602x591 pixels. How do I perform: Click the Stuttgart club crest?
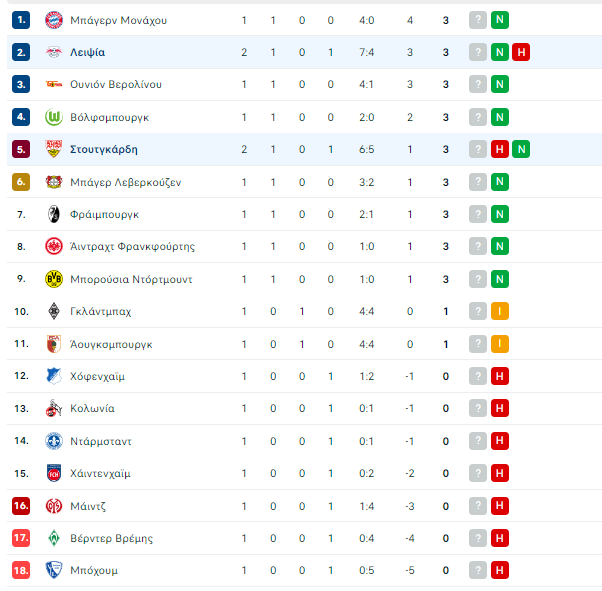click(54, 149)
